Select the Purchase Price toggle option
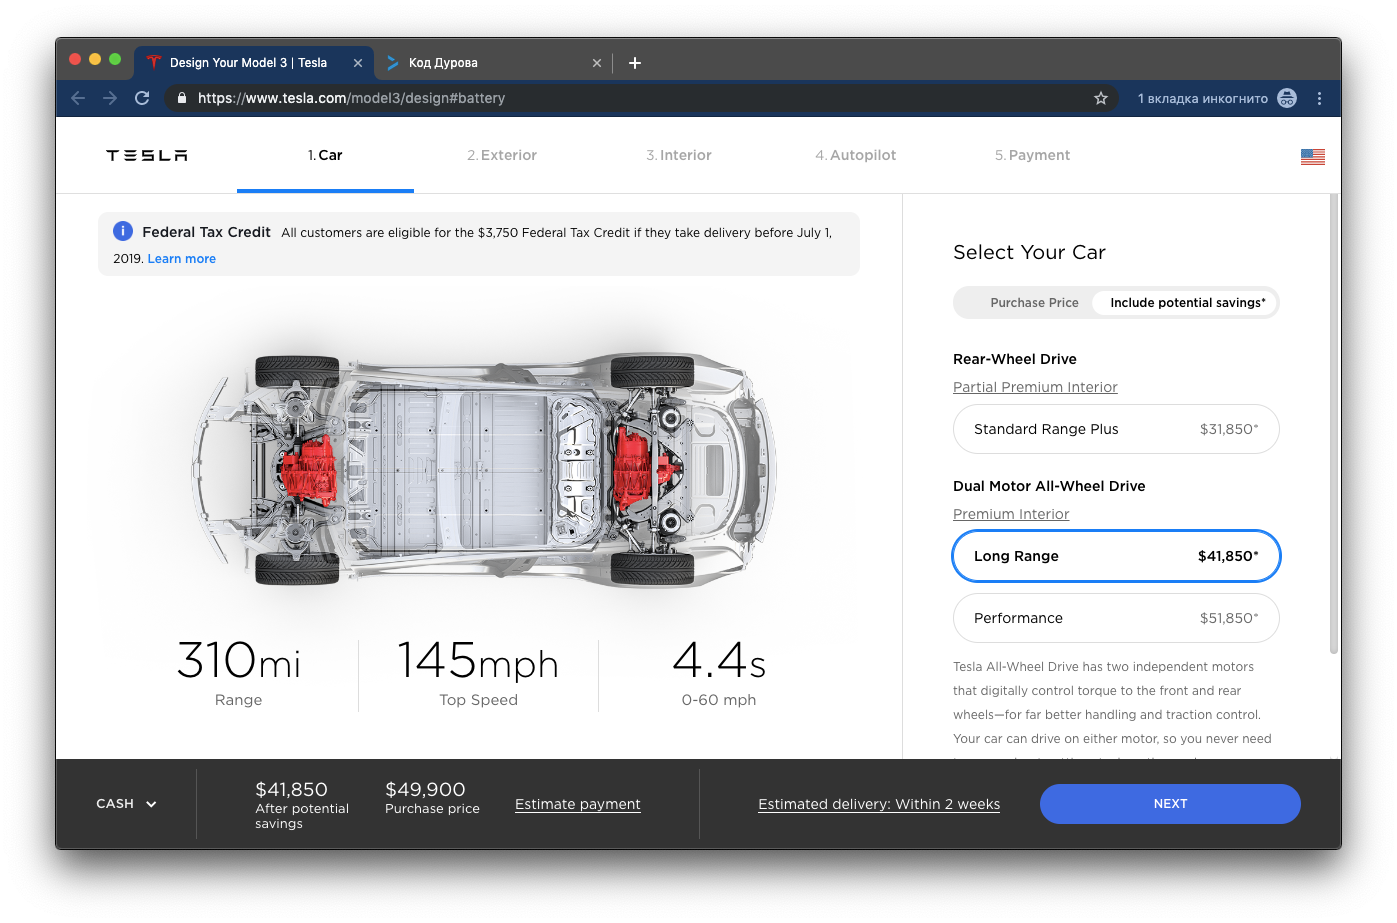Viewport: 1397px width, 923px height. tap(1034, 303)
